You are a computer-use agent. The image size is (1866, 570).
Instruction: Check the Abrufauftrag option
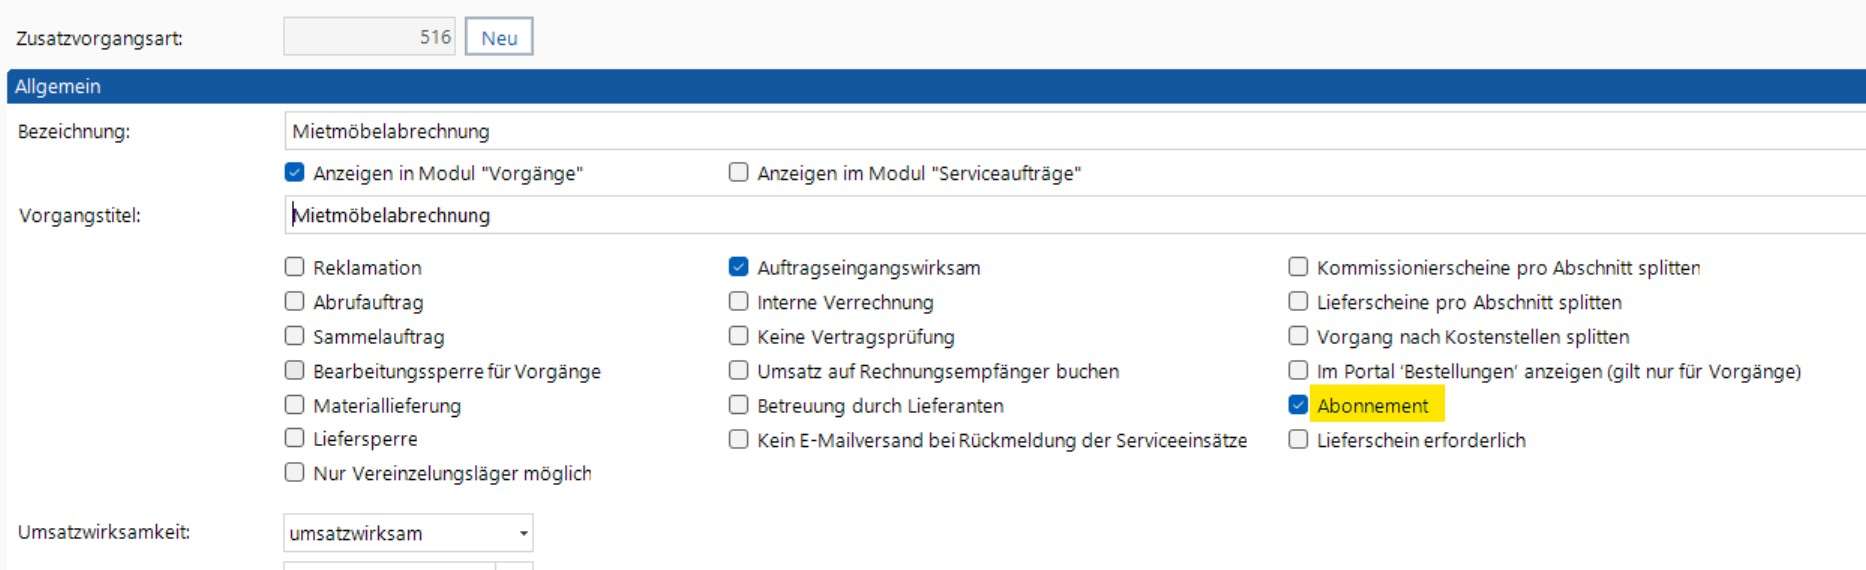(294, 302)
